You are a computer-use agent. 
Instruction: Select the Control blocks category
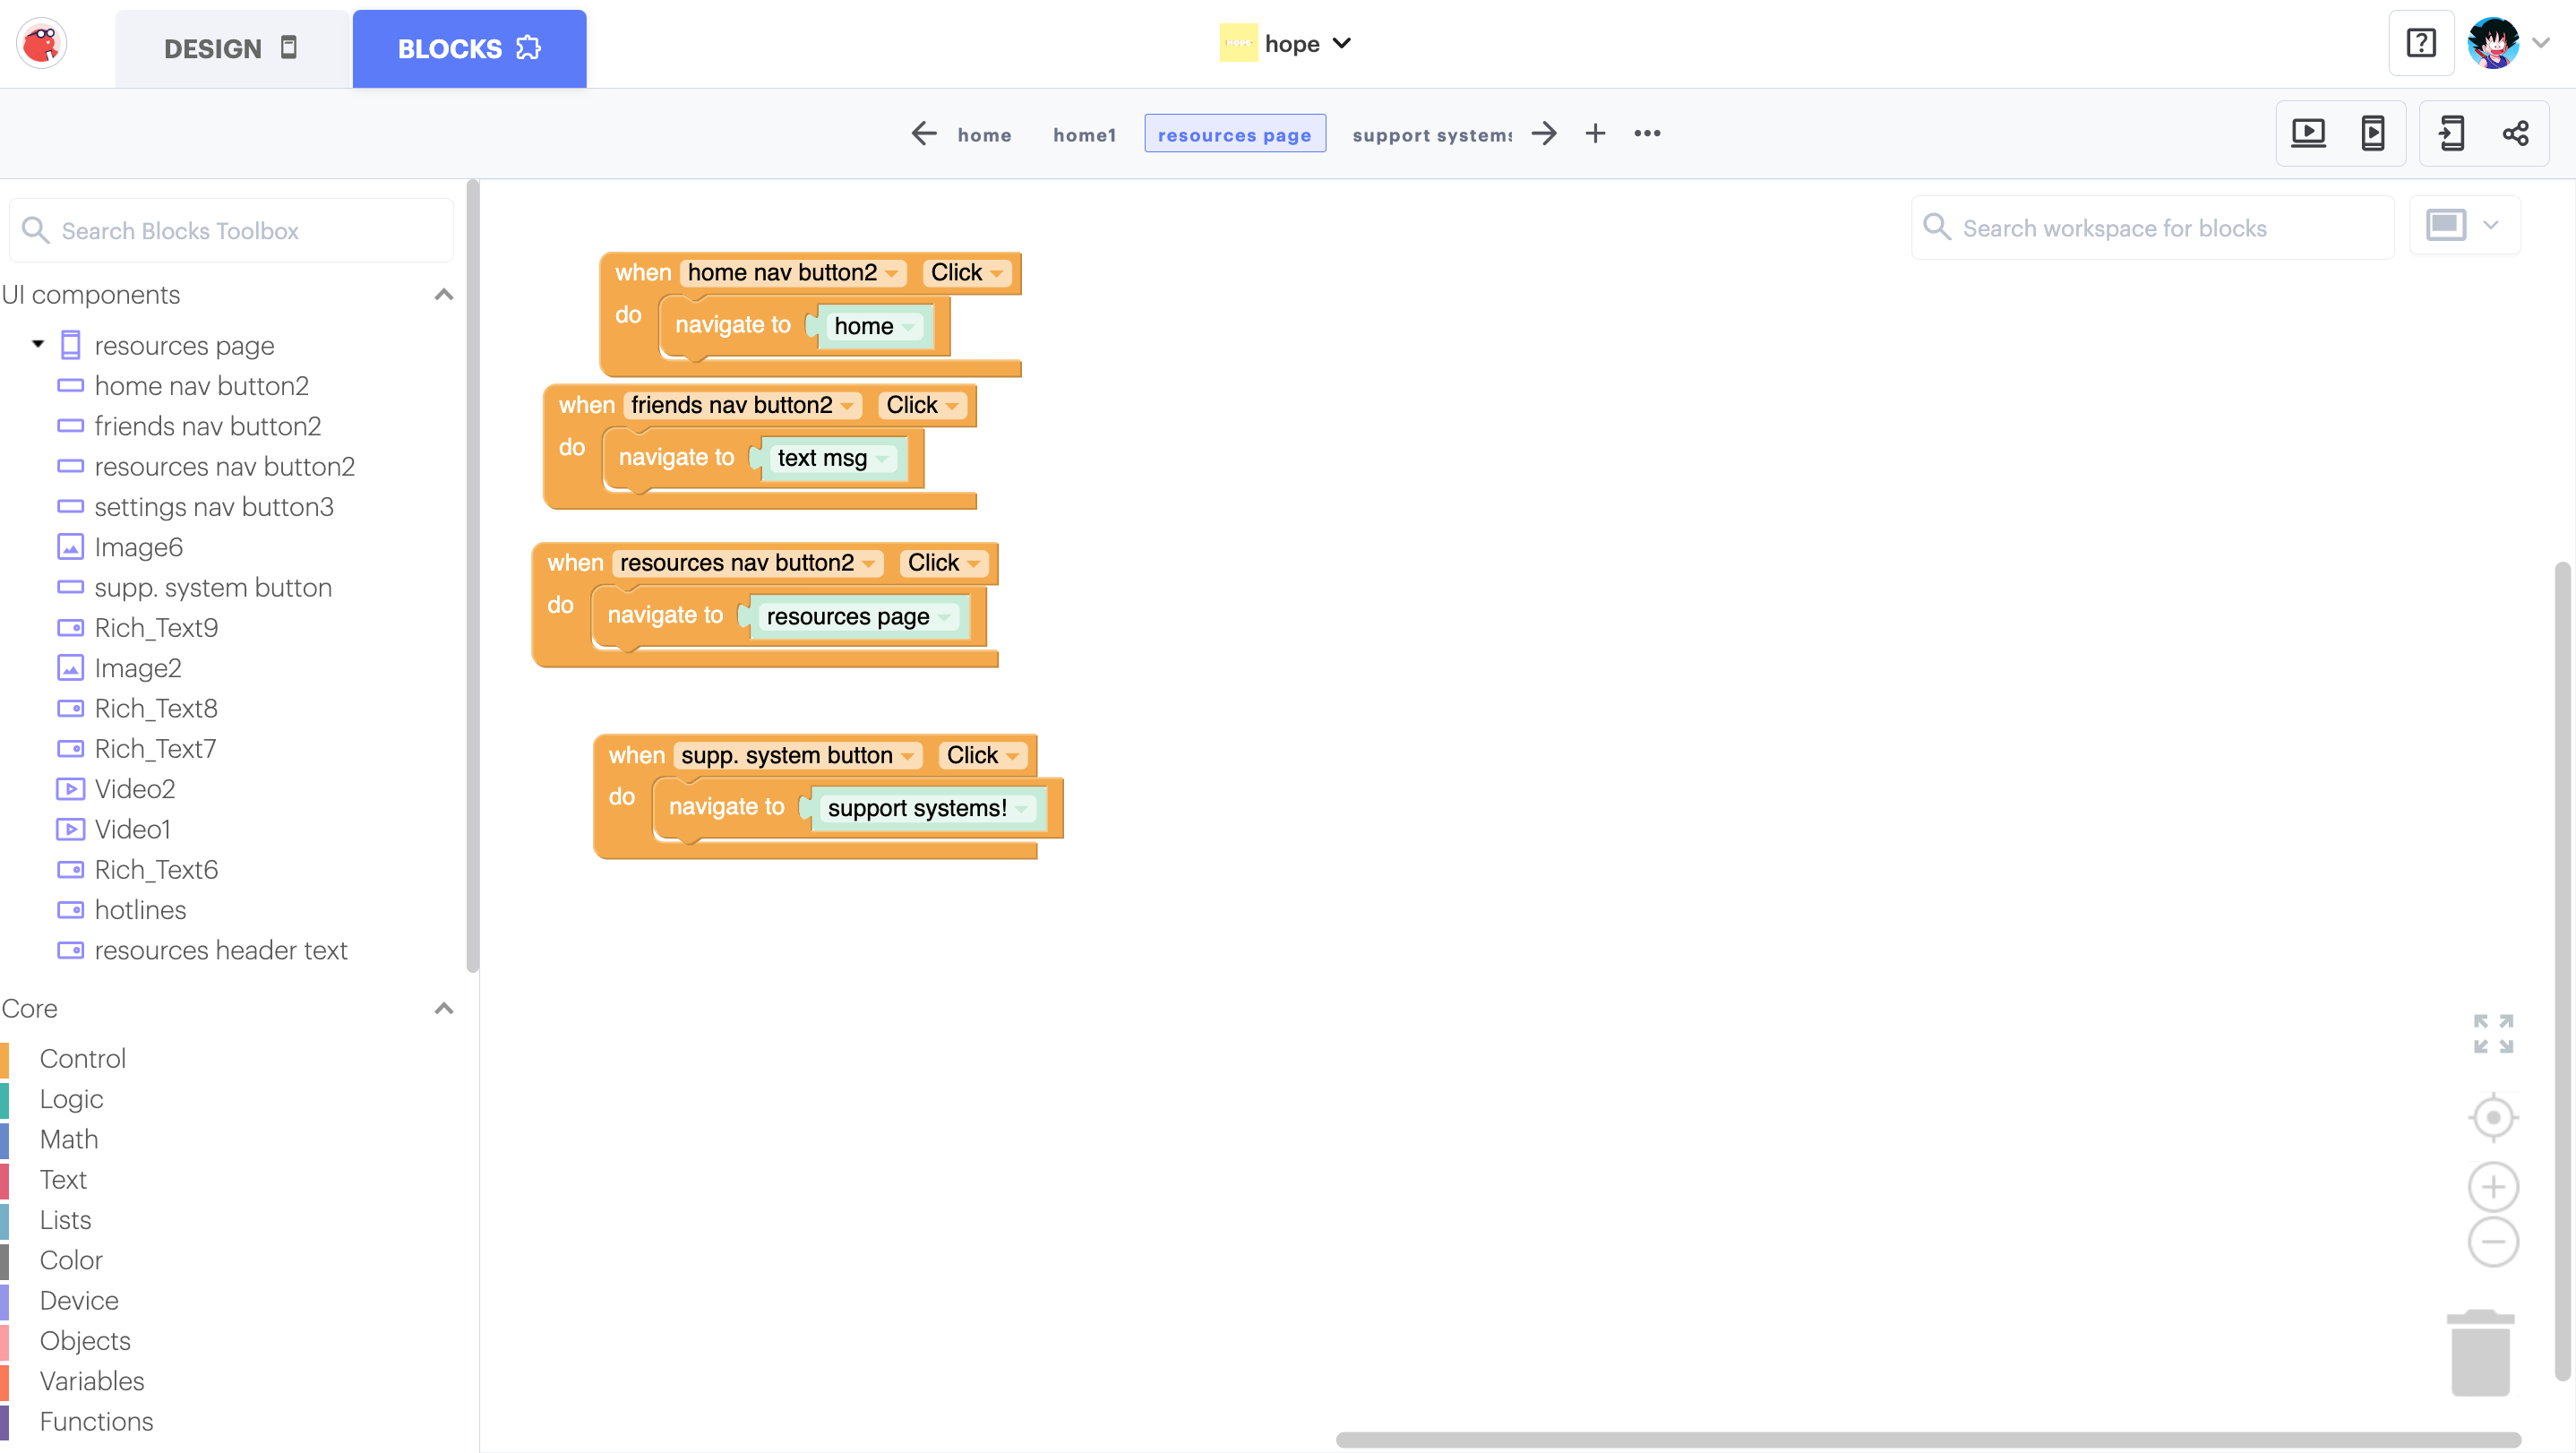click(82, 1058)
